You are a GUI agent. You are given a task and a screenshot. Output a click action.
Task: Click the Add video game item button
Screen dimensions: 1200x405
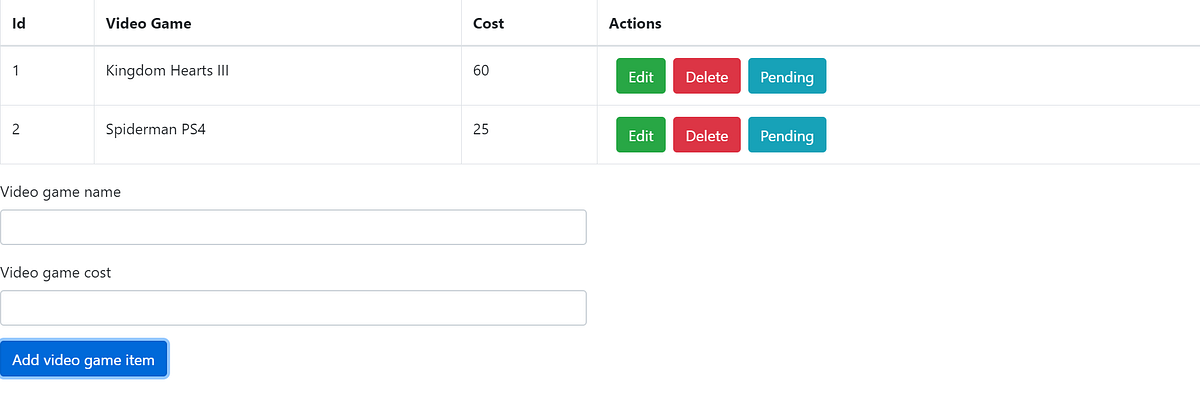point(84,360)
